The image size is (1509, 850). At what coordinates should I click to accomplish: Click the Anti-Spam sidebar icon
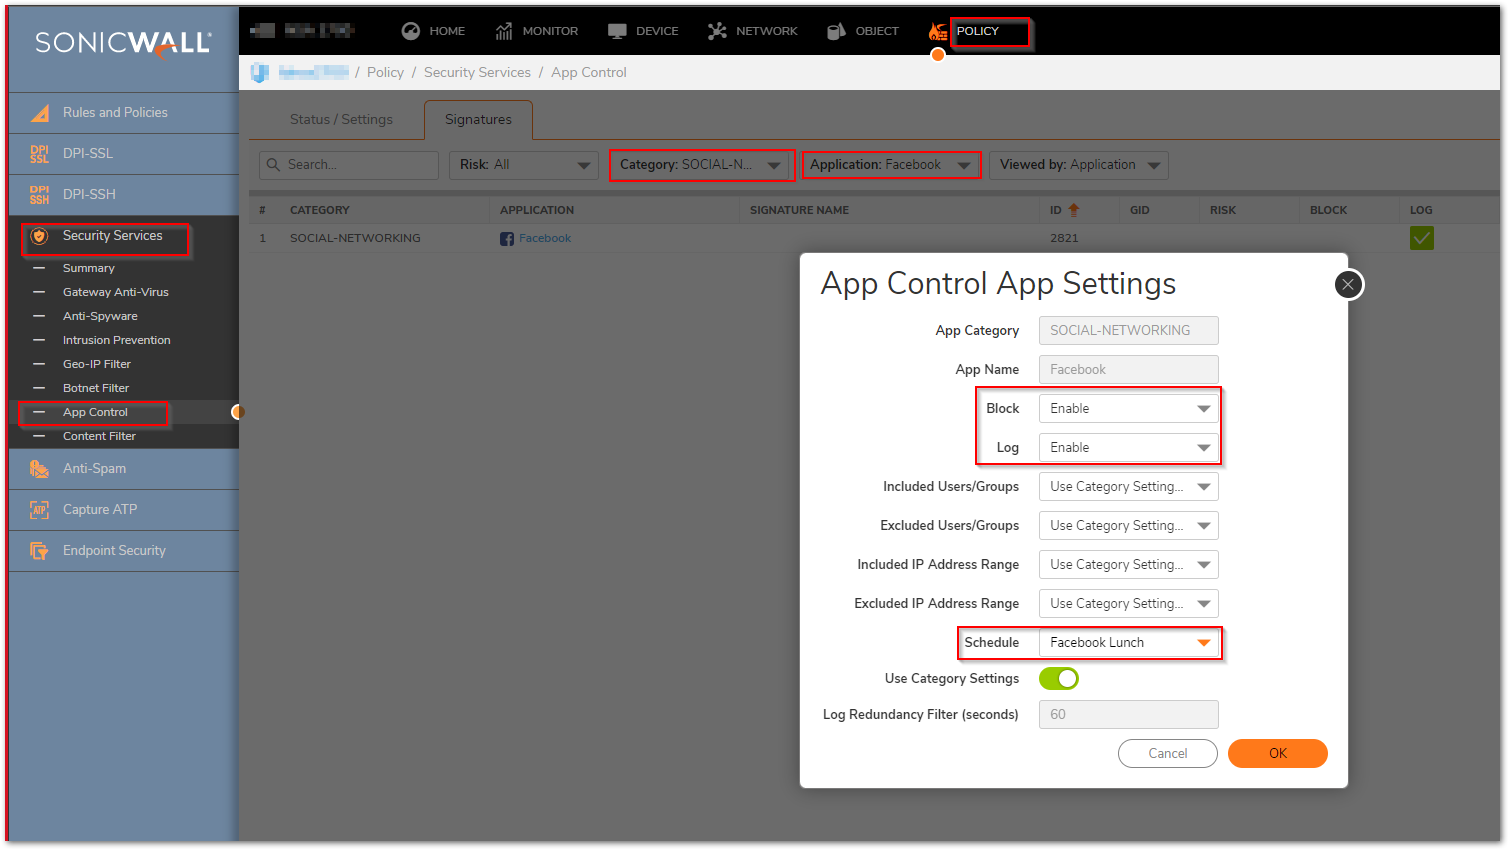click(39, 469)
